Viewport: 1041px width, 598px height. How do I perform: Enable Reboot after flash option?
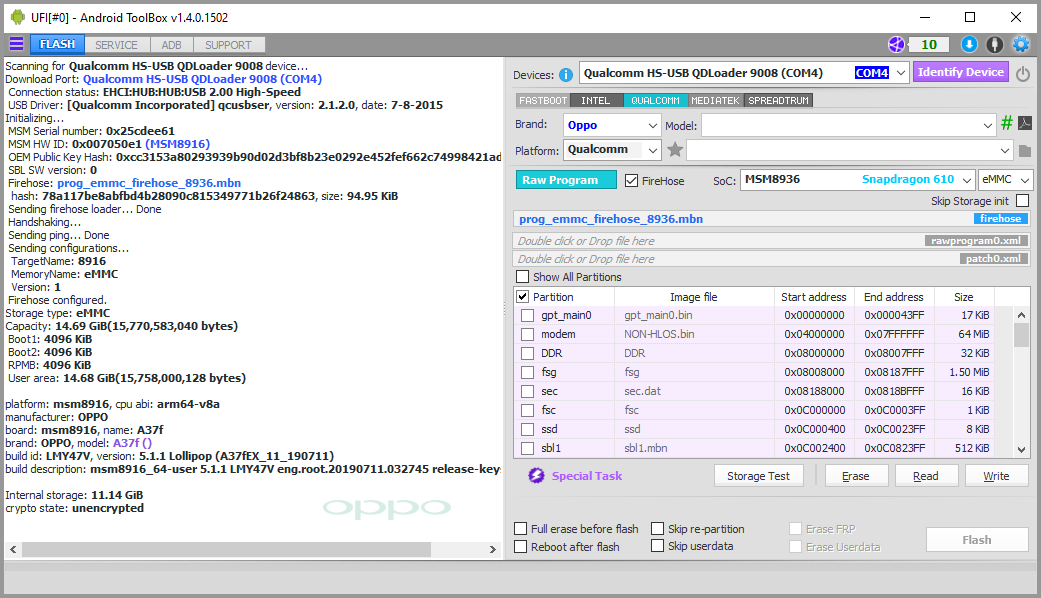[520, 547]
